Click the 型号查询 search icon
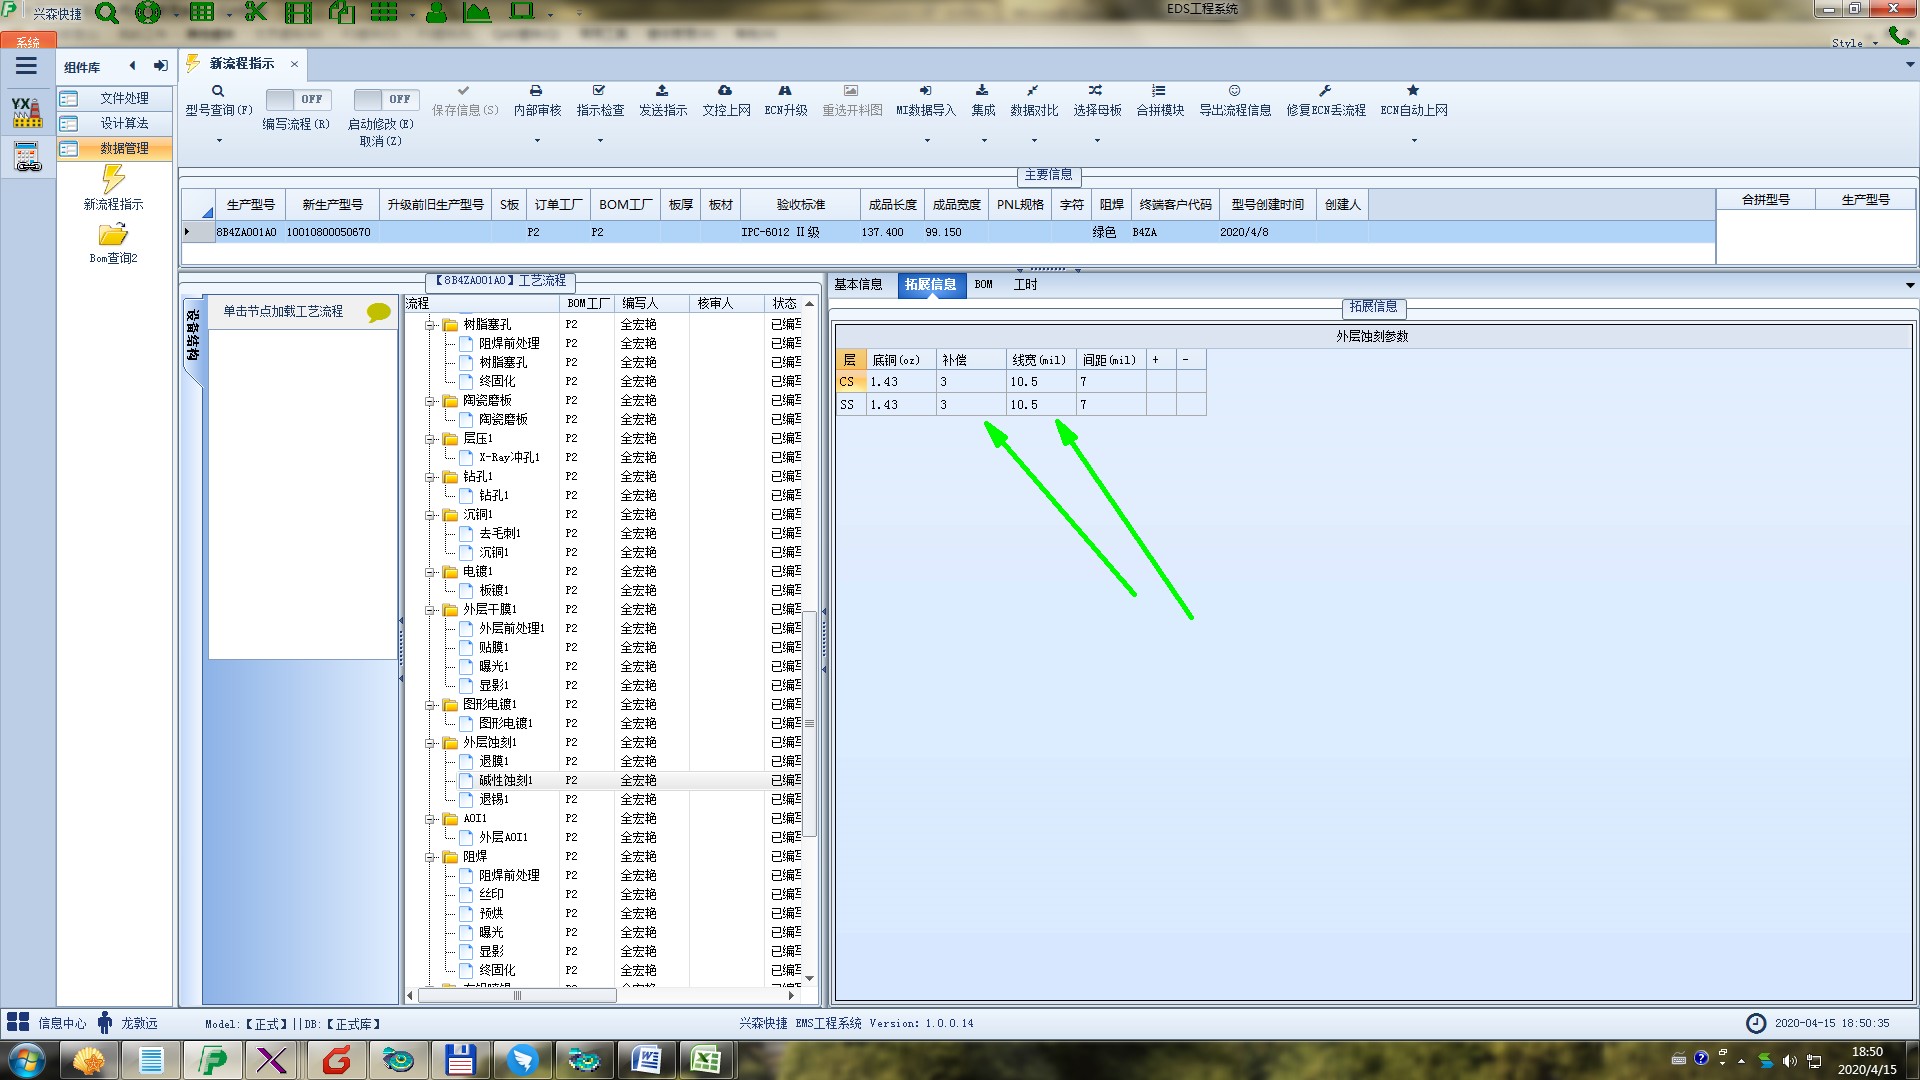 218,91
